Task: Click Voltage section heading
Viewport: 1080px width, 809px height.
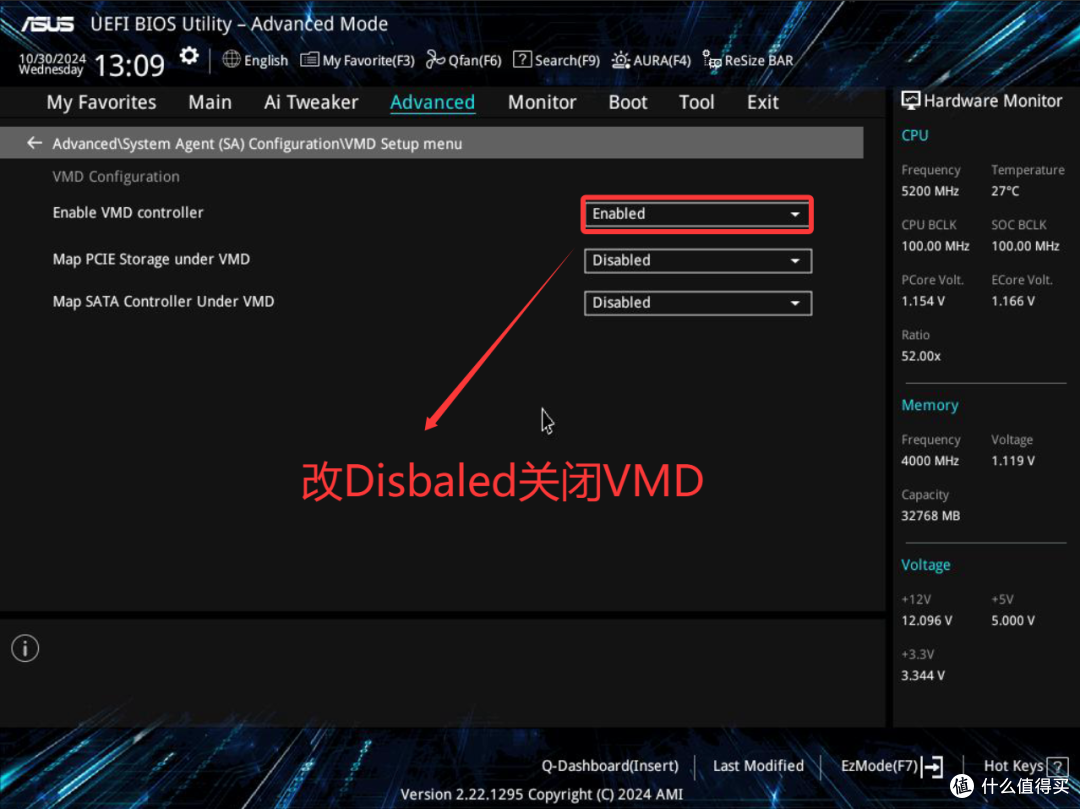Action: (x=926, y=565)
